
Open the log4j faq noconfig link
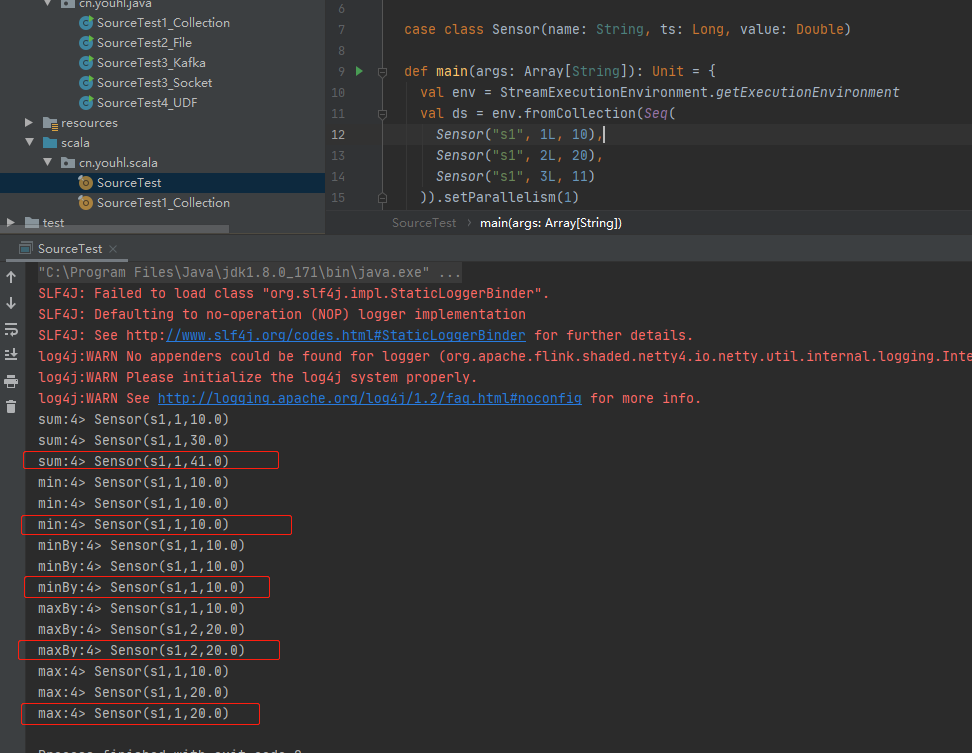click(x=369, y=399)
